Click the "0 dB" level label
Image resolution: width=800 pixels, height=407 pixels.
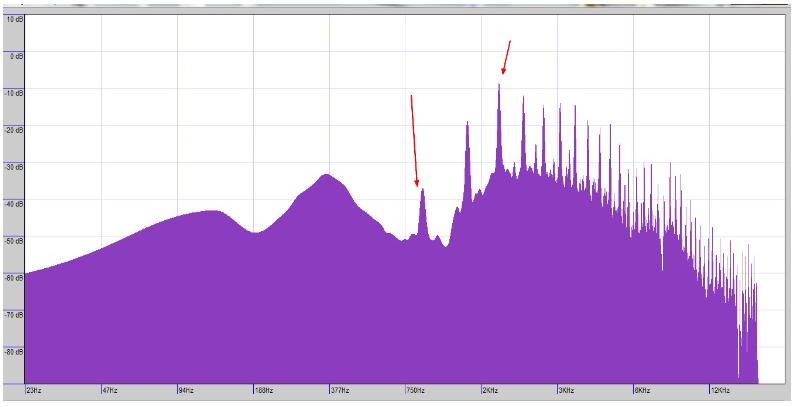click(x=17, y=57)
